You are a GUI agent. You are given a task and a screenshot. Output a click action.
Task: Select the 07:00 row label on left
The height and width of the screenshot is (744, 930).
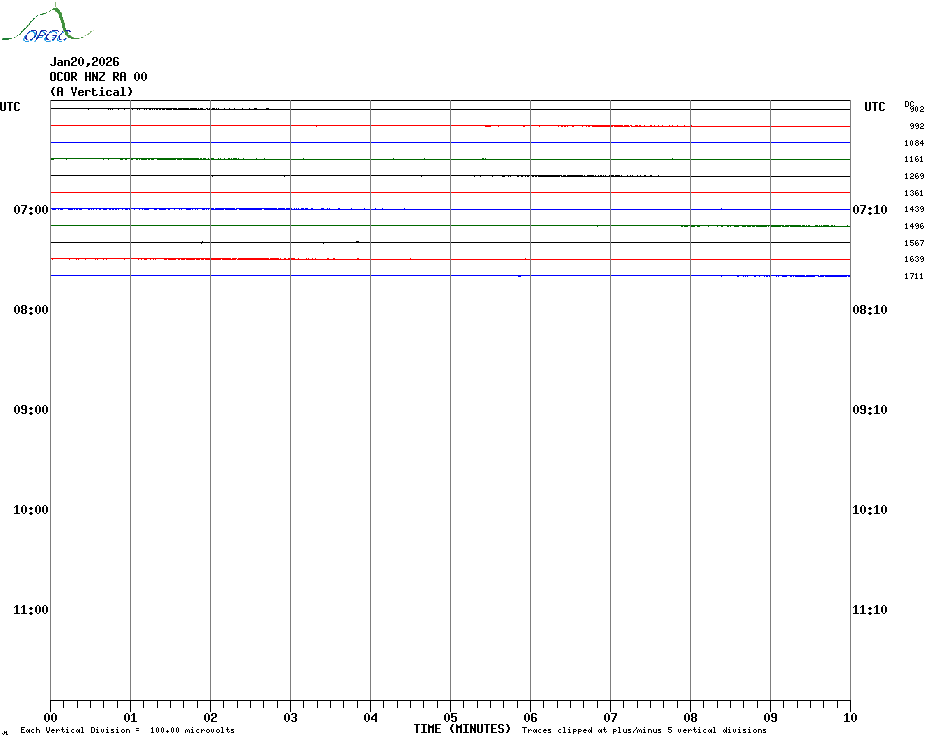31,210
